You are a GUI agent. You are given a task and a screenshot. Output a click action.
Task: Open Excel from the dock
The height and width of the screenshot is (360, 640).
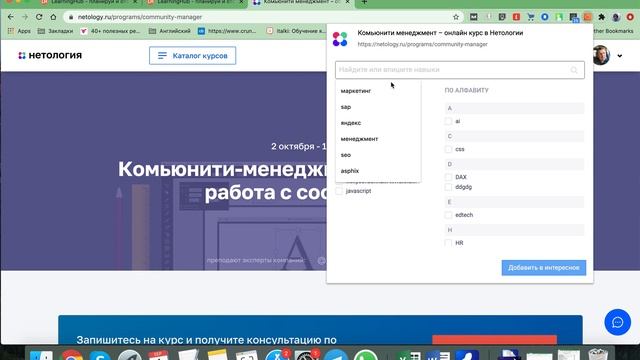tap(409, 356)
